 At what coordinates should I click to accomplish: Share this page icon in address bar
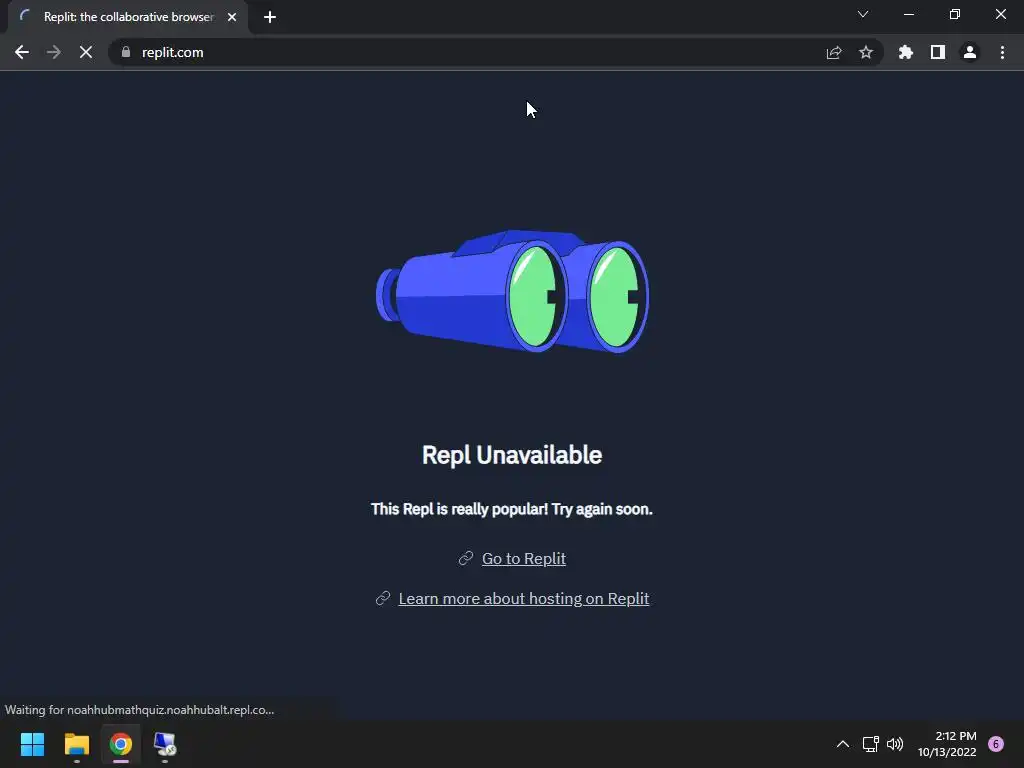point(834,52)
